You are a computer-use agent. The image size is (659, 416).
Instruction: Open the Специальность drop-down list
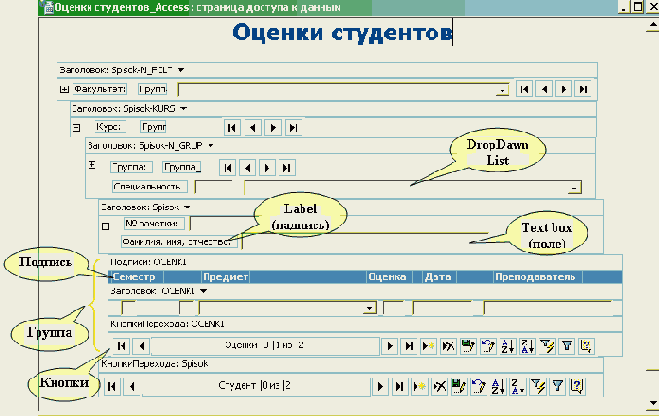[574, 186]
